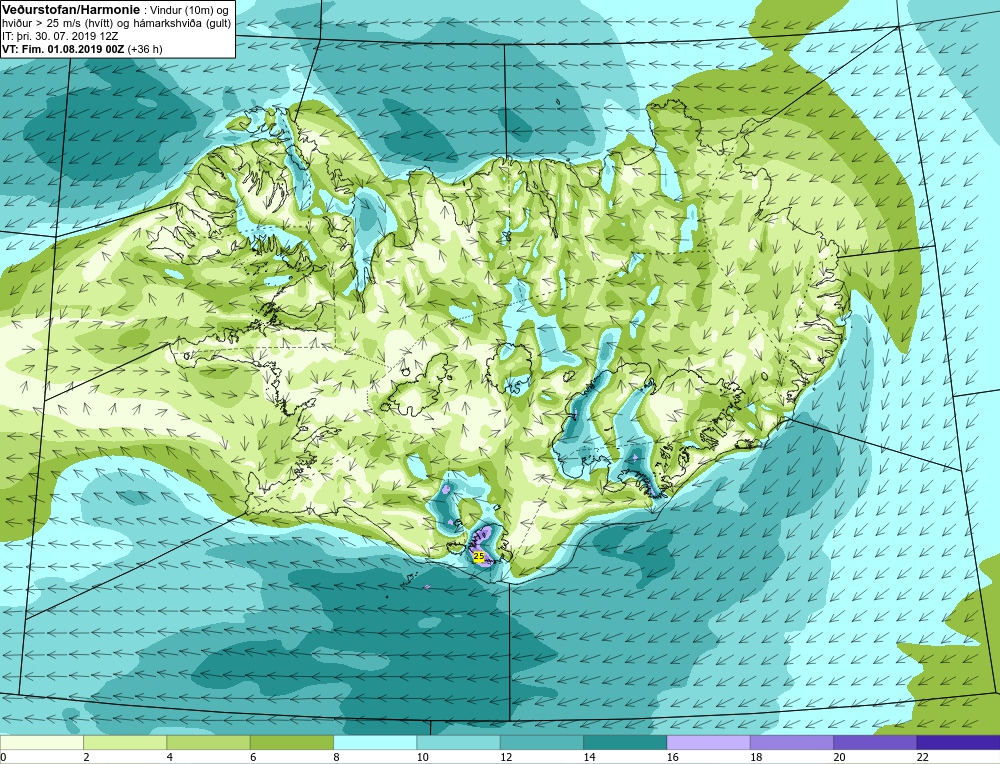Select the medium teal 12–14 m/s legend swatch
Image resolution: width=1000 pixels, height=764 pixels.
(x=541, y=742)
